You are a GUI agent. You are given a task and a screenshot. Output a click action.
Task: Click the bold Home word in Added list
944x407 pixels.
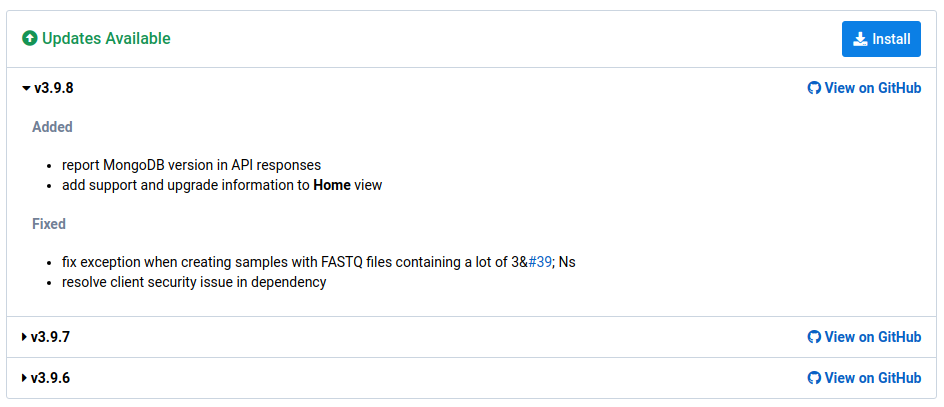click(332, 185)
